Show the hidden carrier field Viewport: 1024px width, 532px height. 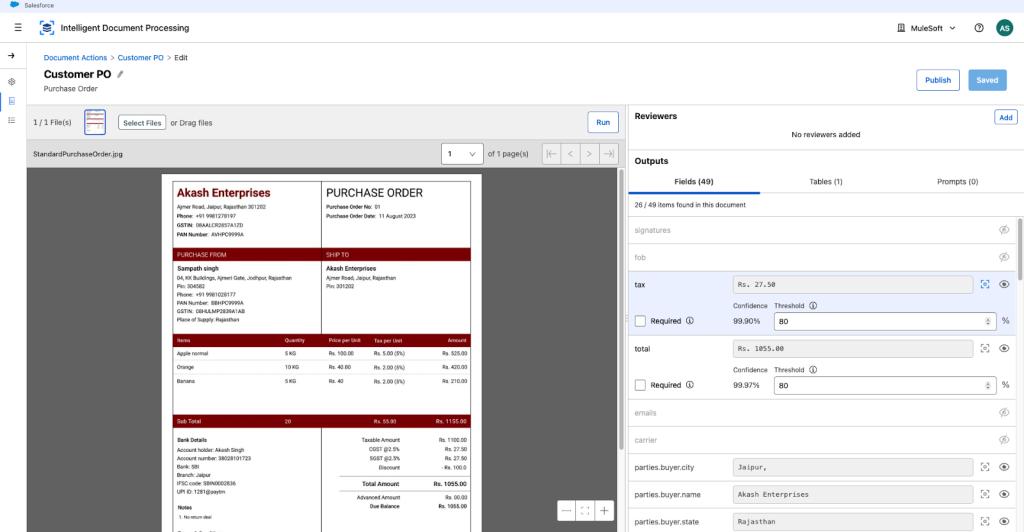pyautogui.click(x=1004, y=440)
